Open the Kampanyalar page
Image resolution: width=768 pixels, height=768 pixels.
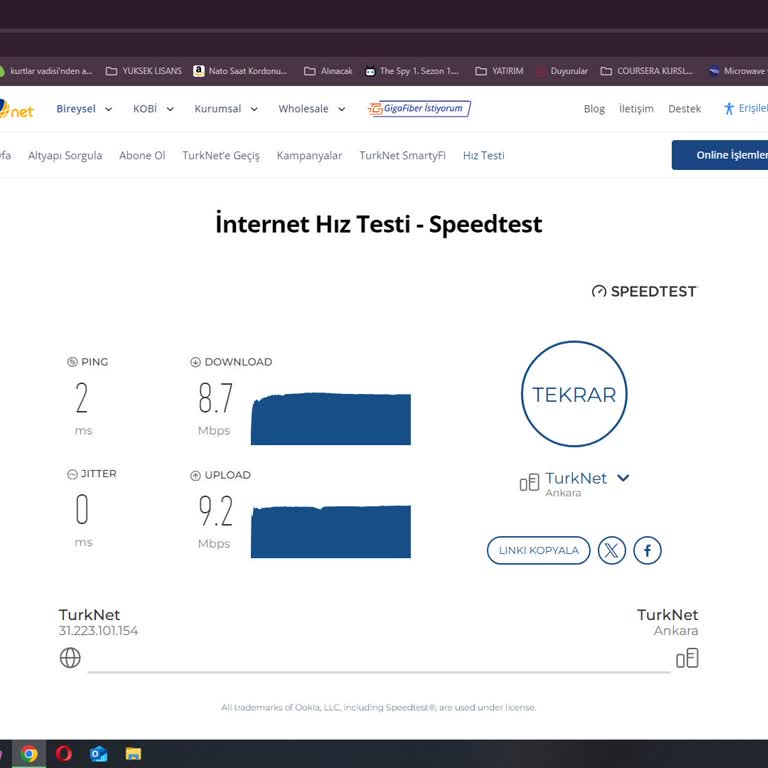(310, 156)
